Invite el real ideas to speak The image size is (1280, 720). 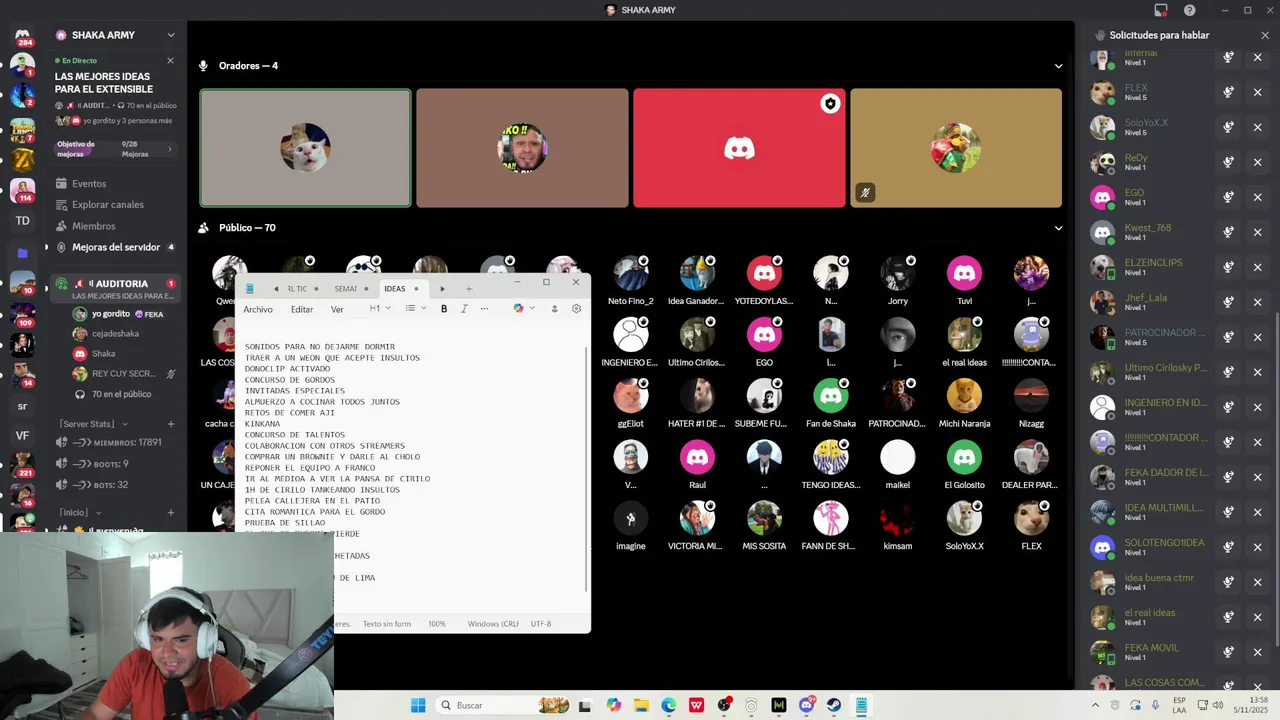click(1228, 617)
